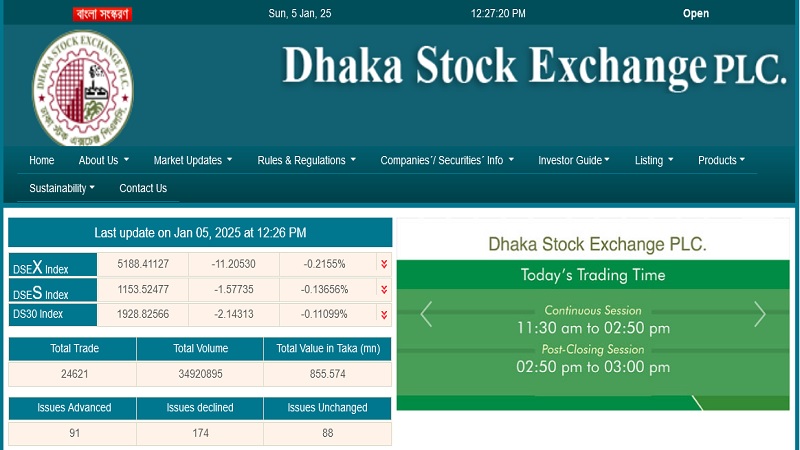Open the Home menu item
The image size is (800, 450).
[42, 160]
